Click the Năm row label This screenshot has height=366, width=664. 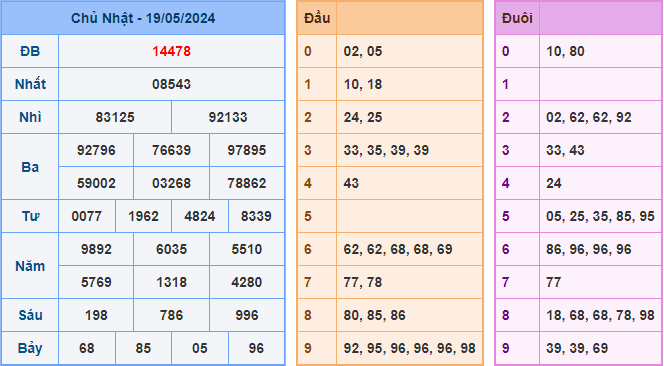tap(30, 266)
